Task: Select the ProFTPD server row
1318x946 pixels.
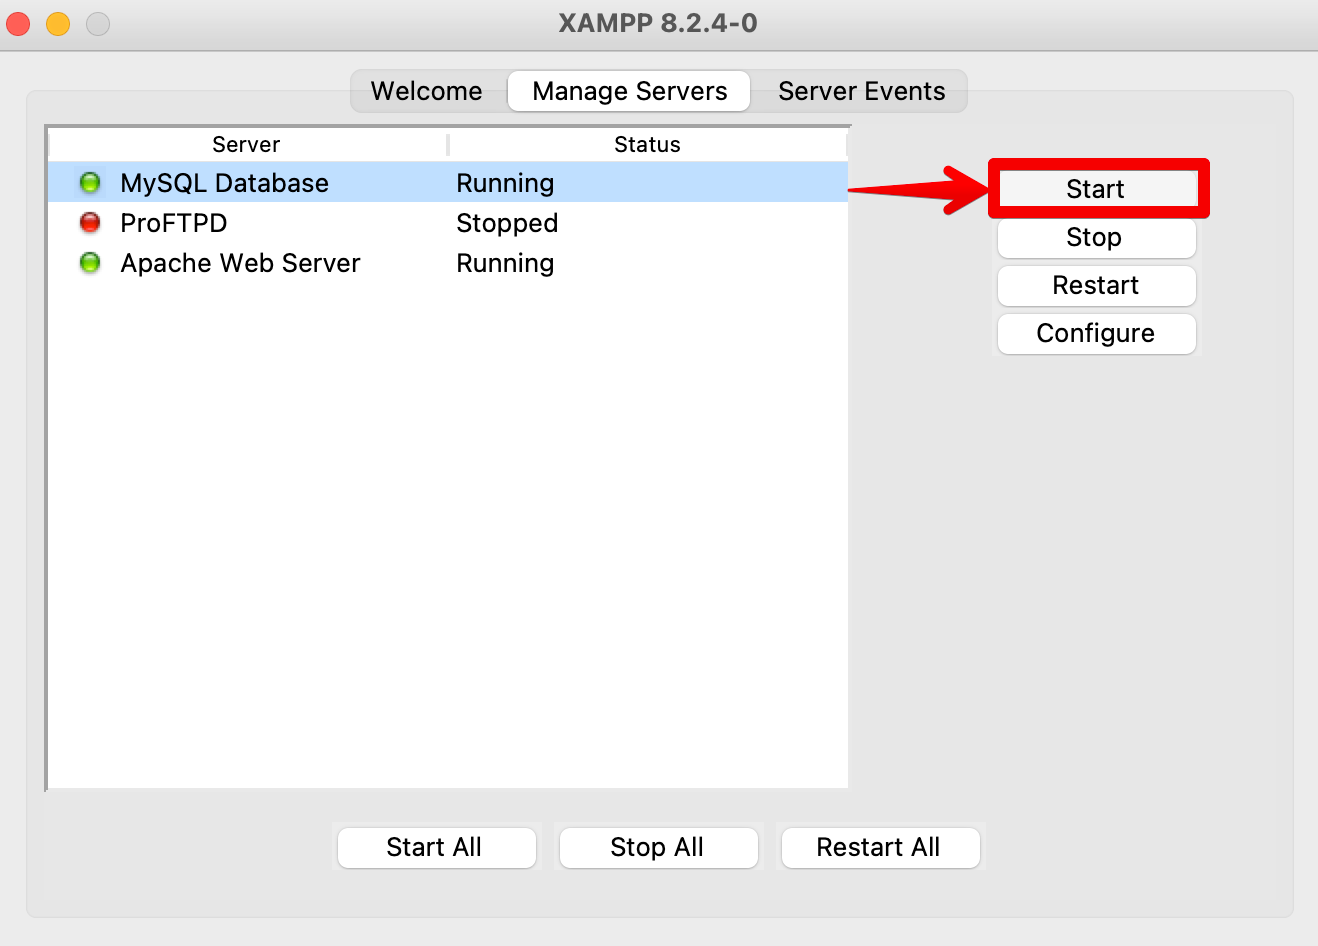Action: (x=448, y=223)
